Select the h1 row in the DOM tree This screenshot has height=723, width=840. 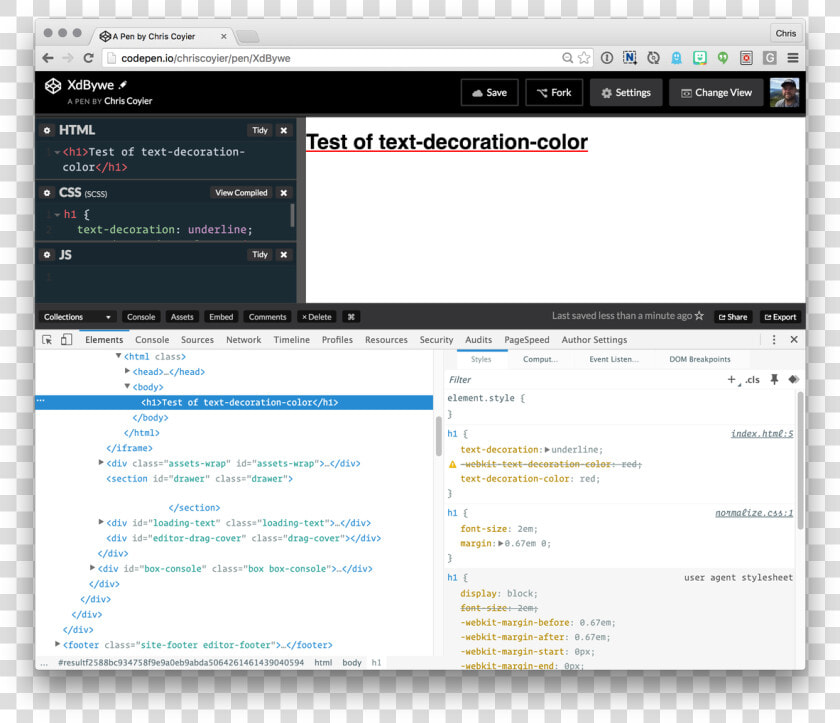pyautogui.click(x=234, y=402)
